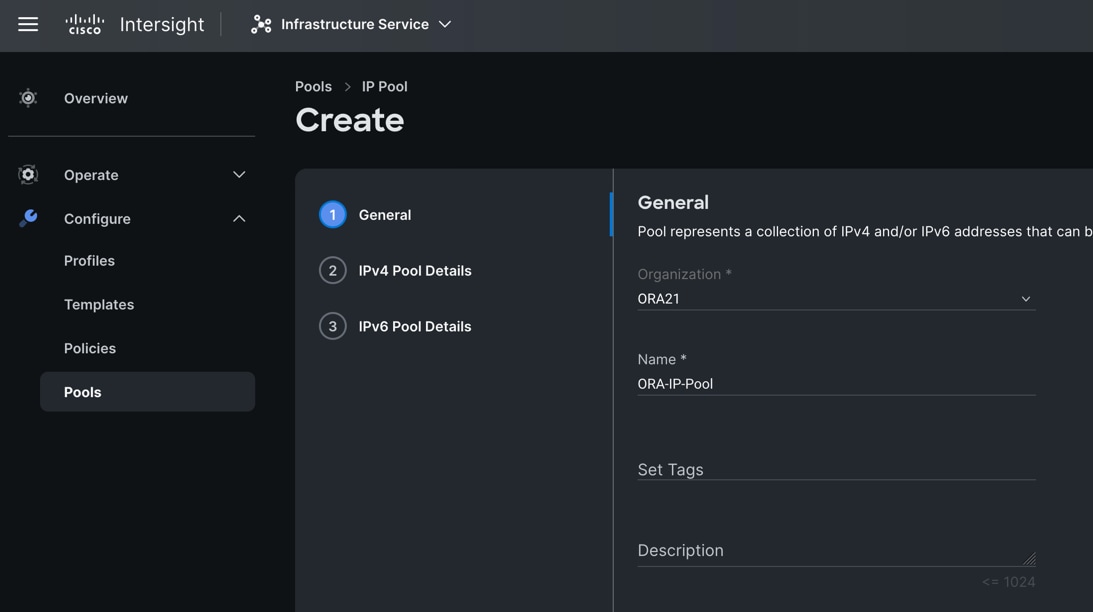Image resolution: width=1093 pixels, height=612 pixels.
Task: Click the Set Tags field
Action: click(835, 469)
